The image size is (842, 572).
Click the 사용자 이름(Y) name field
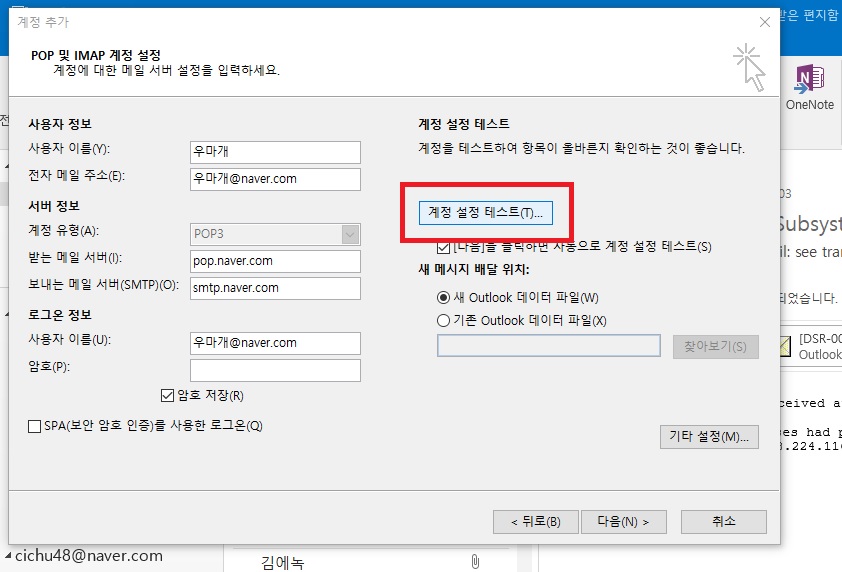pyautogui.click(x=275, y=152)
